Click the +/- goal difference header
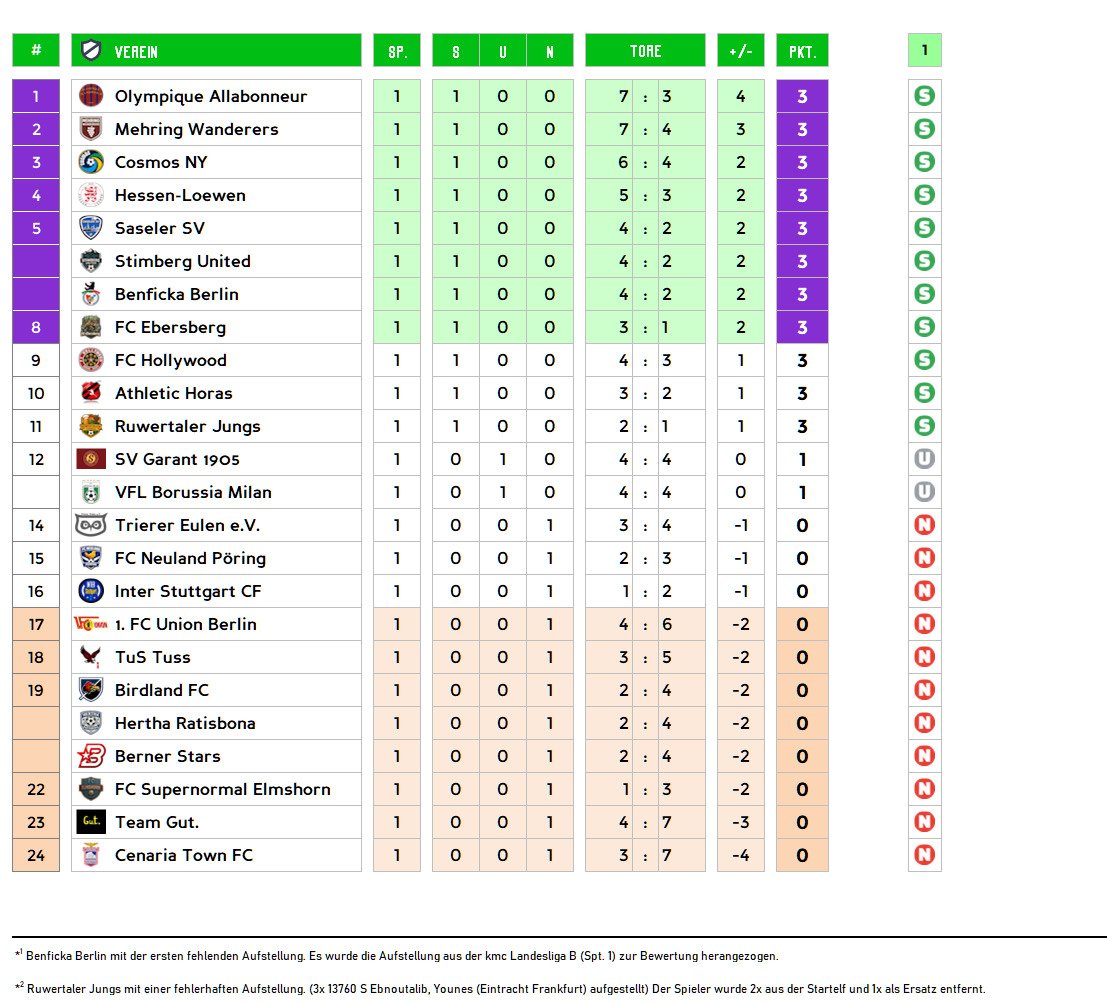1107x1004 pixels. click(740, 51)
